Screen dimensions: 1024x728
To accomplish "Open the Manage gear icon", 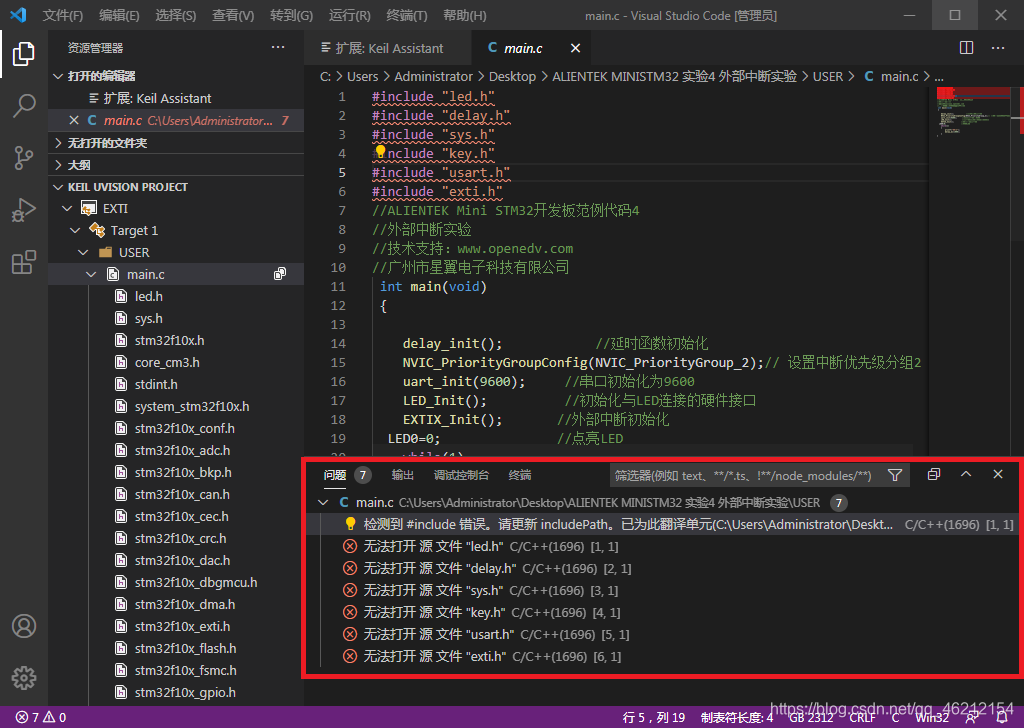I will 24,678.
